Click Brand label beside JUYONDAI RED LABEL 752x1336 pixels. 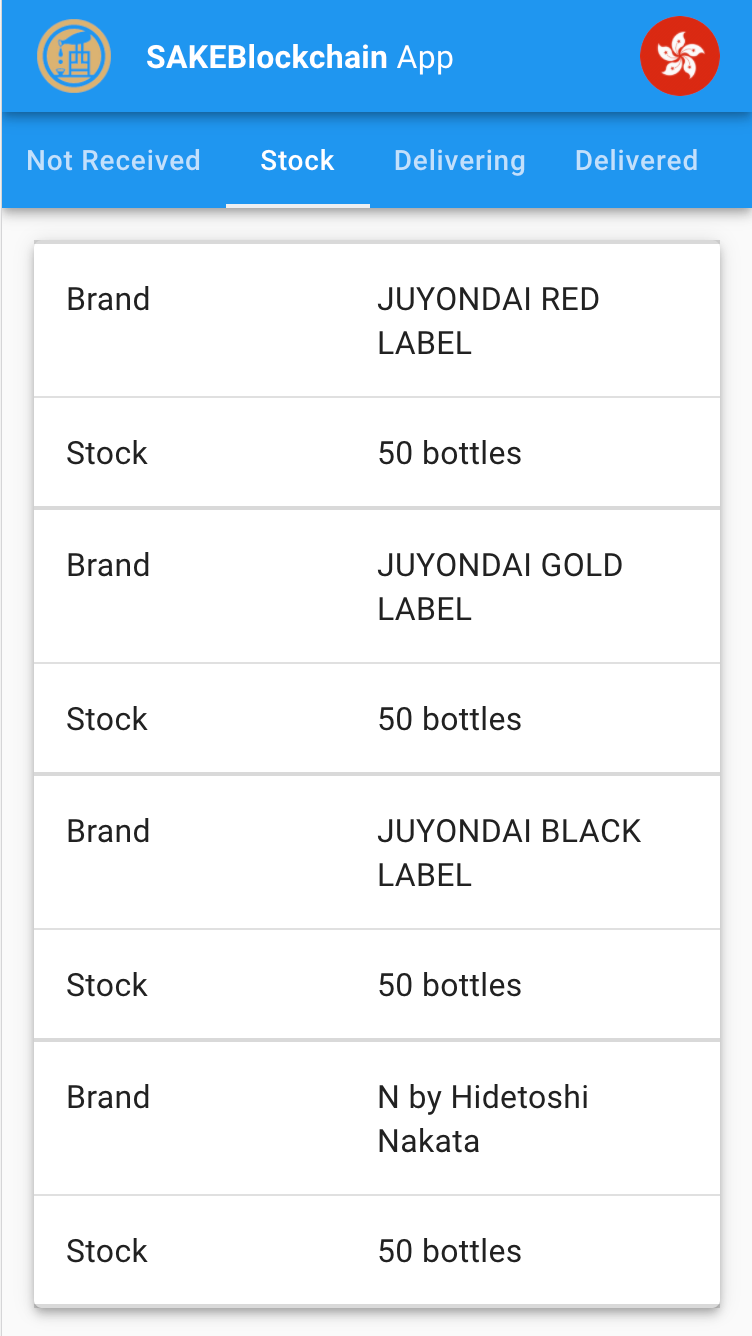[x=108, y=299]
